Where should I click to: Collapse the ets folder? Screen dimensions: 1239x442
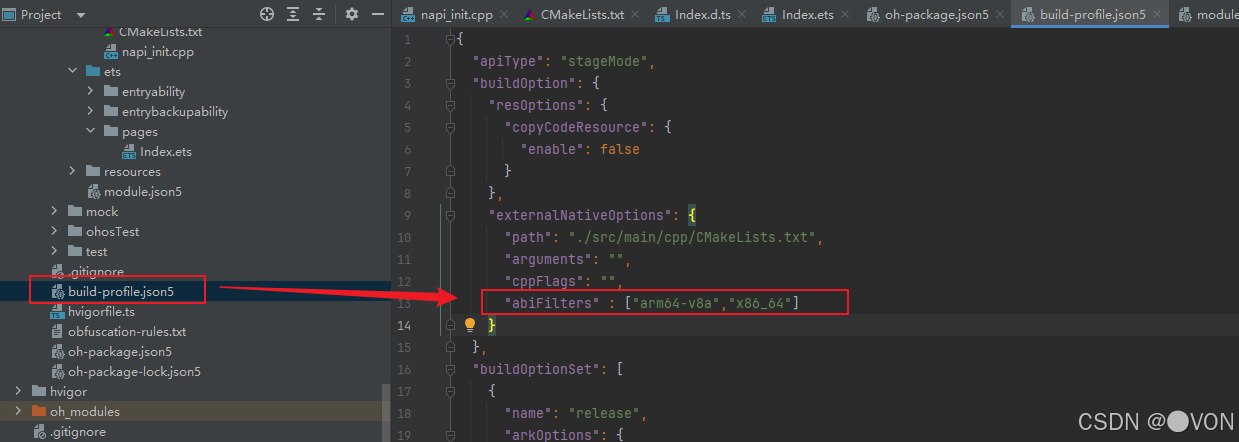[x=72, y=71]
